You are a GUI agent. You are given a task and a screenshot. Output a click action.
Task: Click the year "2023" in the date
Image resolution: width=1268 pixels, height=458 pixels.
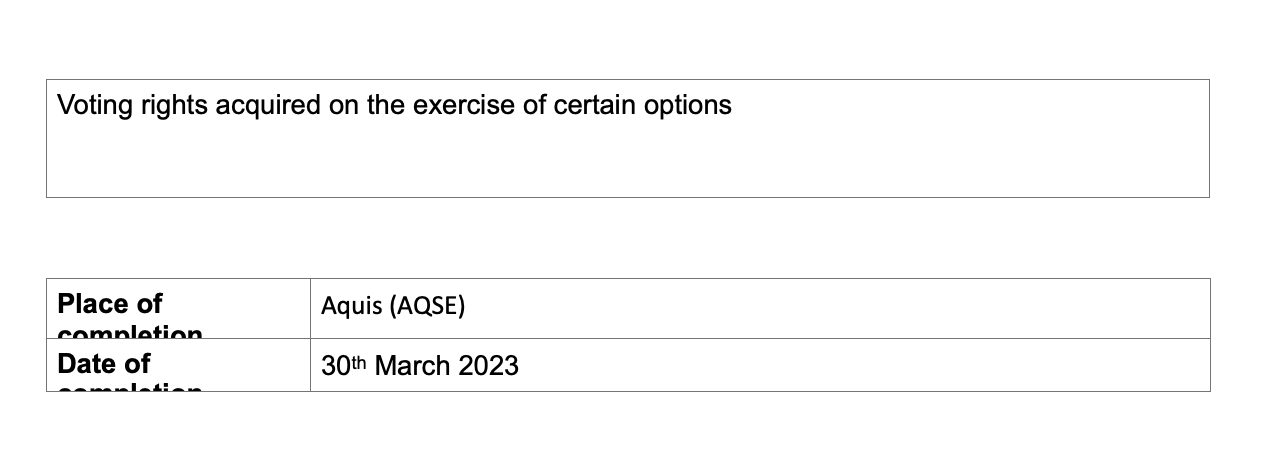(x=488, y=366)
